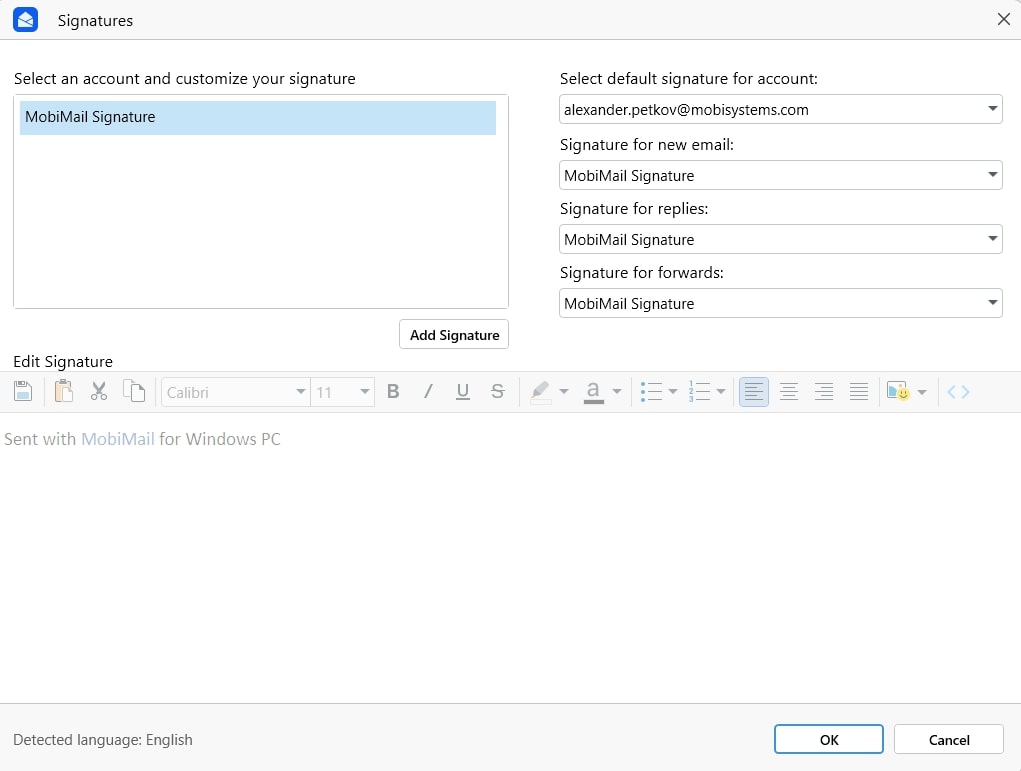Viewport: 1021px width, 771px height.
Task: Select the Cut tool in the editor toolbar
Action: click(98, 391)
